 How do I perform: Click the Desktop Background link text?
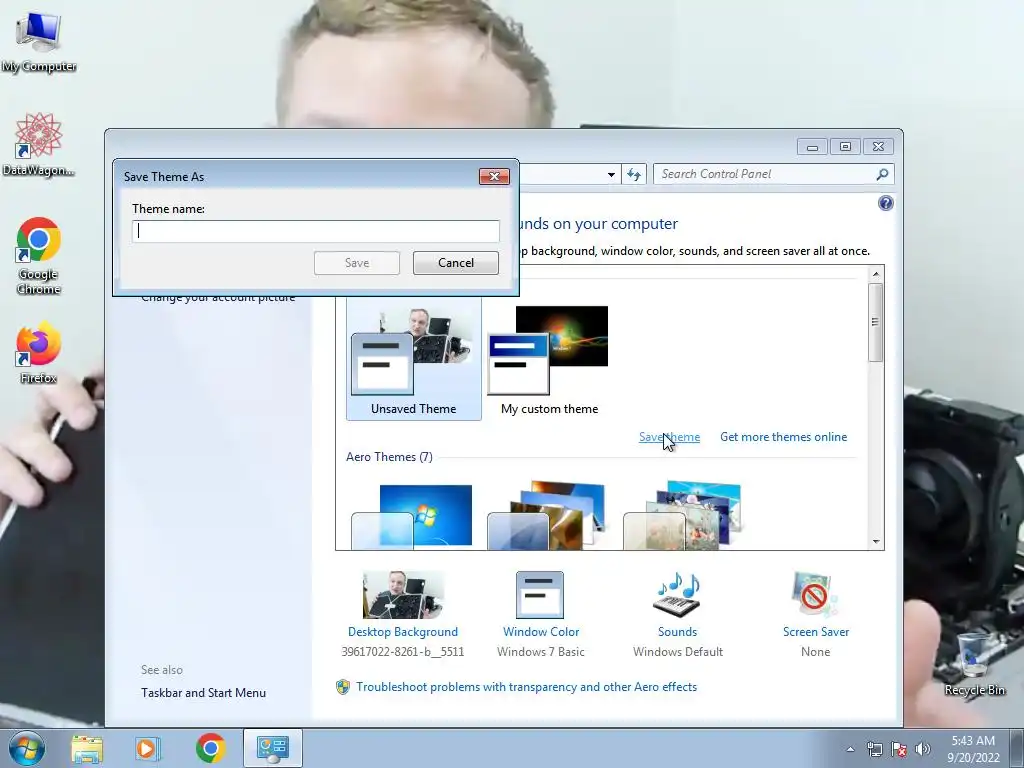click(403, 632)
